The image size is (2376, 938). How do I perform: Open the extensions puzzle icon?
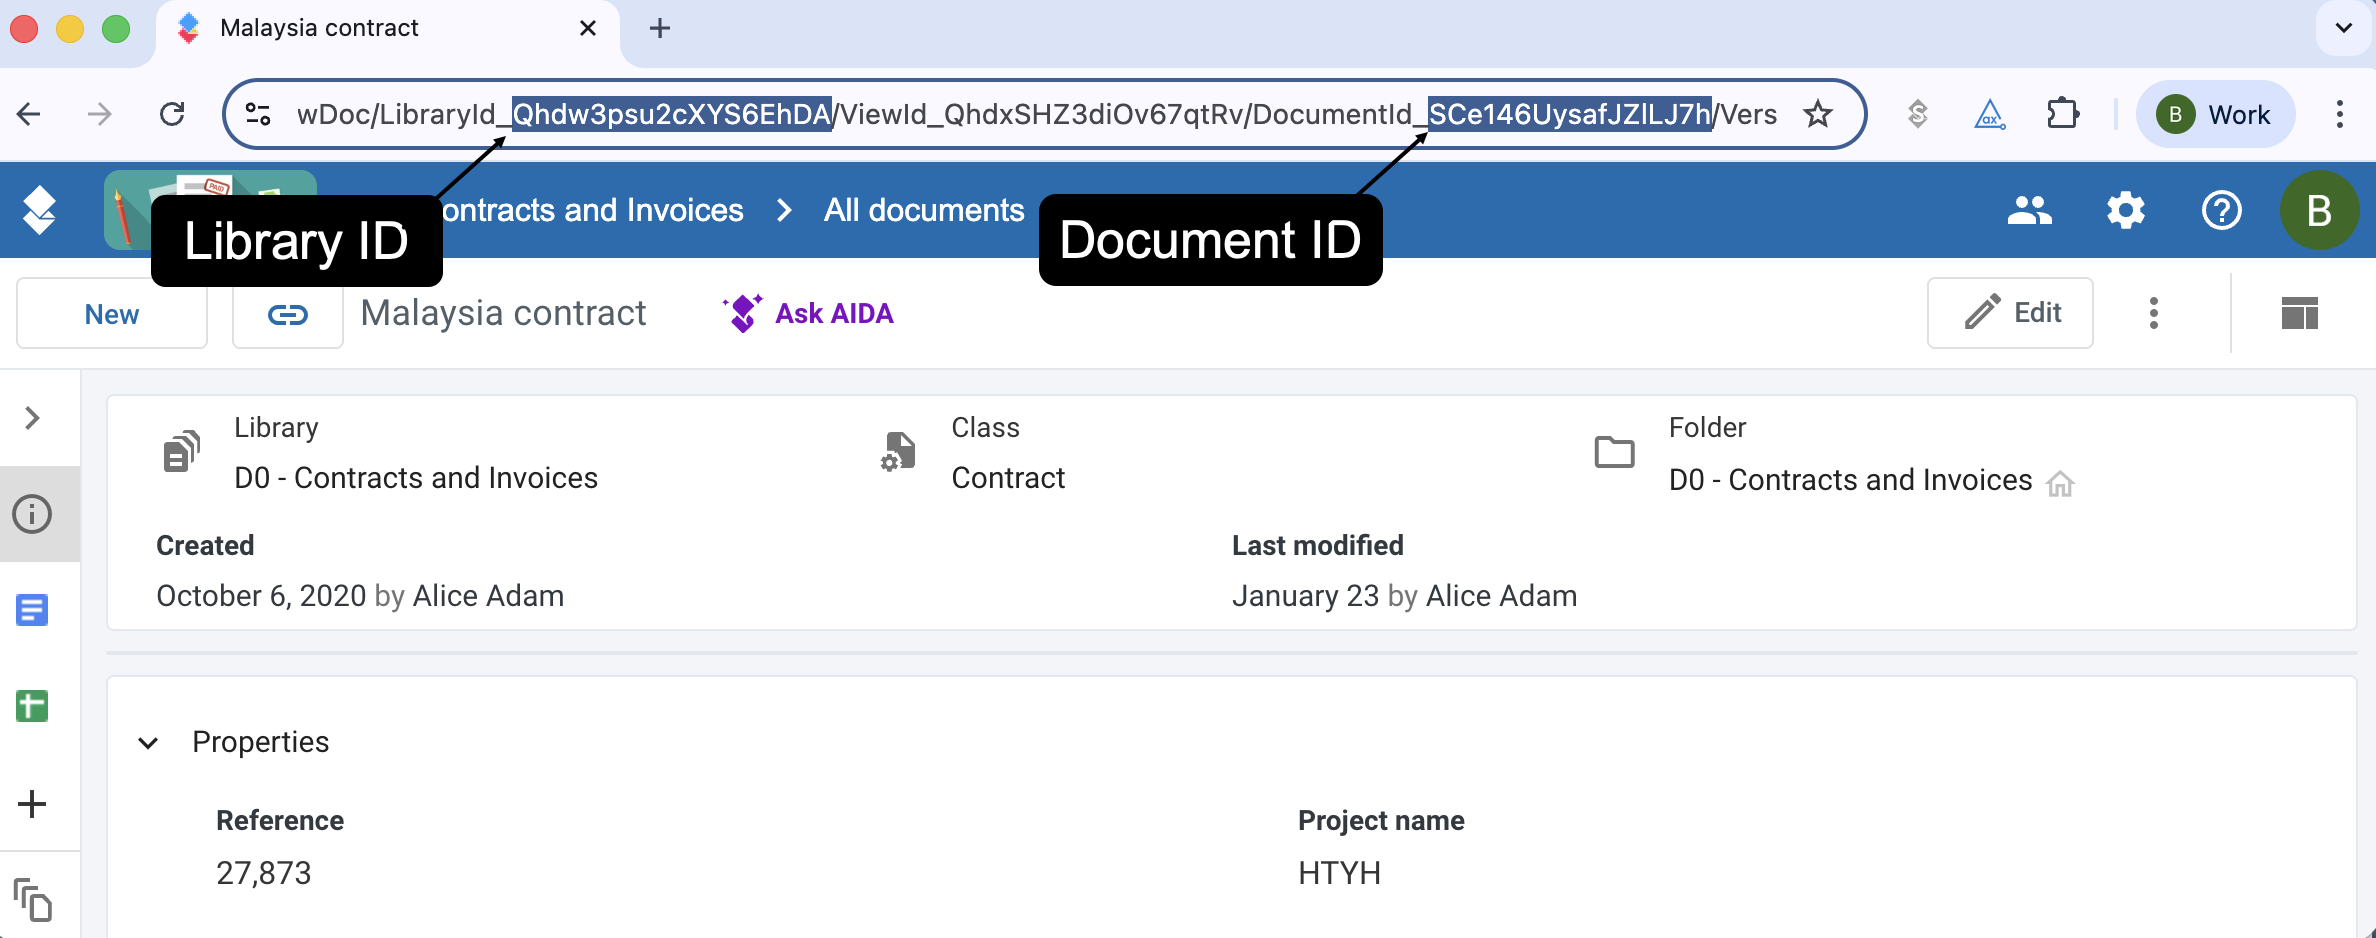click(2062, 114)
